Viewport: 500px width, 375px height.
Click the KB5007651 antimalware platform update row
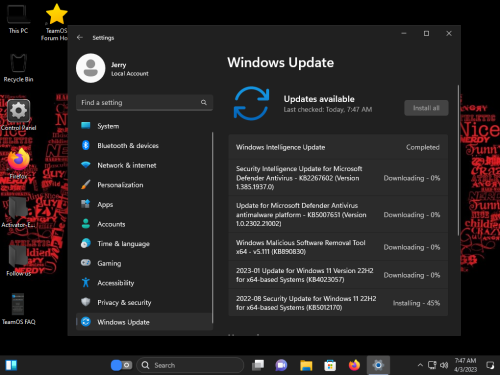(338, 214)
